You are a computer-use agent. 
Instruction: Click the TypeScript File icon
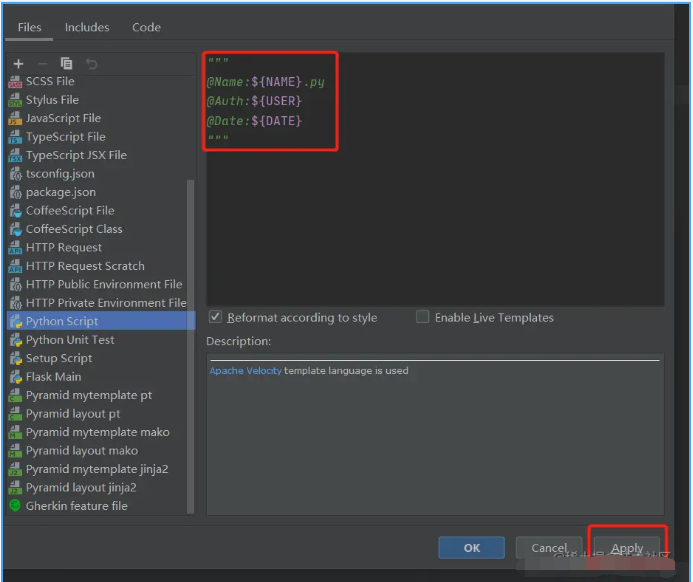15,137
